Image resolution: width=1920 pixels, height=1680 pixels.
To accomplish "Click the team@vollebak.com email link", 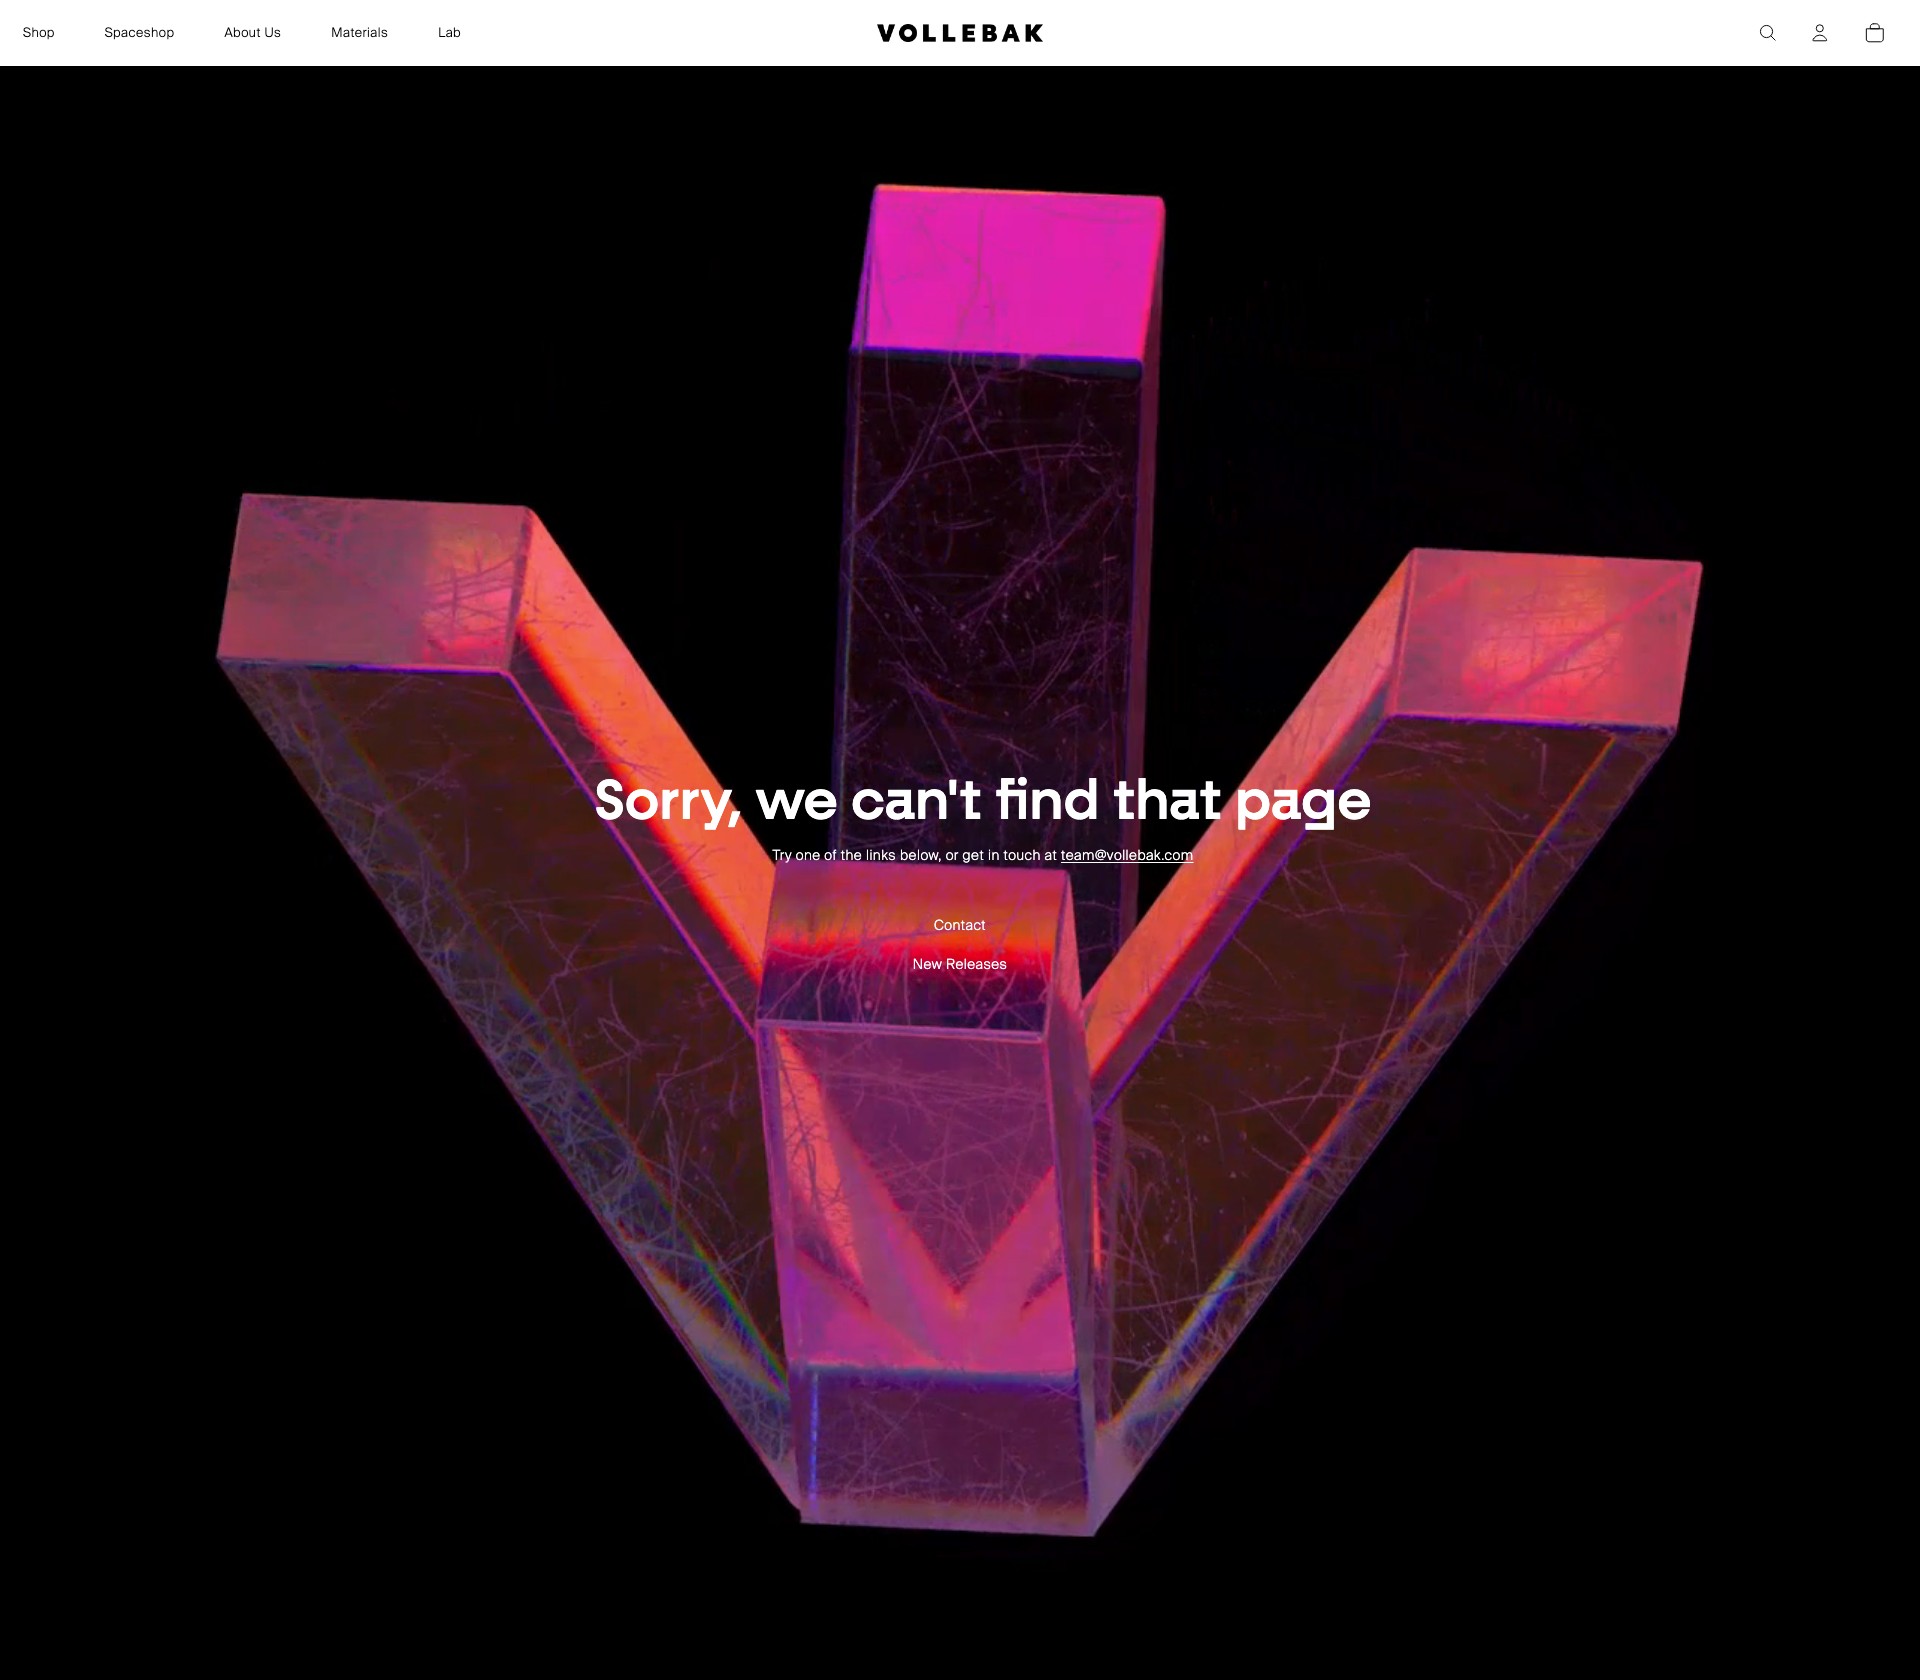I will [x=1126, y=855].
